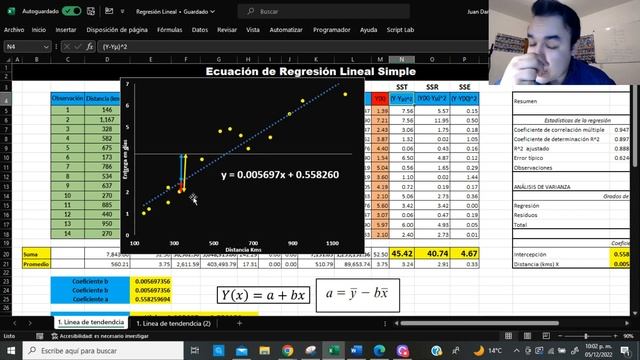
Task: Open the Disposición de página tab
Action: click(117, 30)
